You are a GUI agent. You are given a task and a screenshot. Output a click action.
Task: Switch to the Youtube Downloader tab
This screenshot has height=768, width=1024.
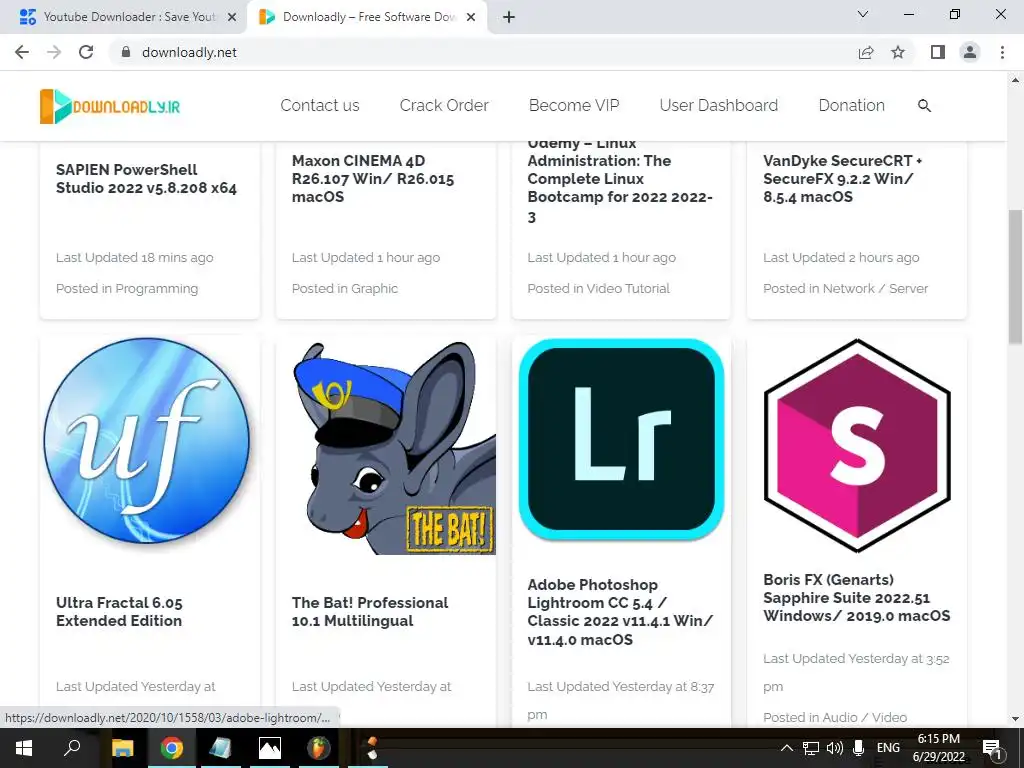124,17
